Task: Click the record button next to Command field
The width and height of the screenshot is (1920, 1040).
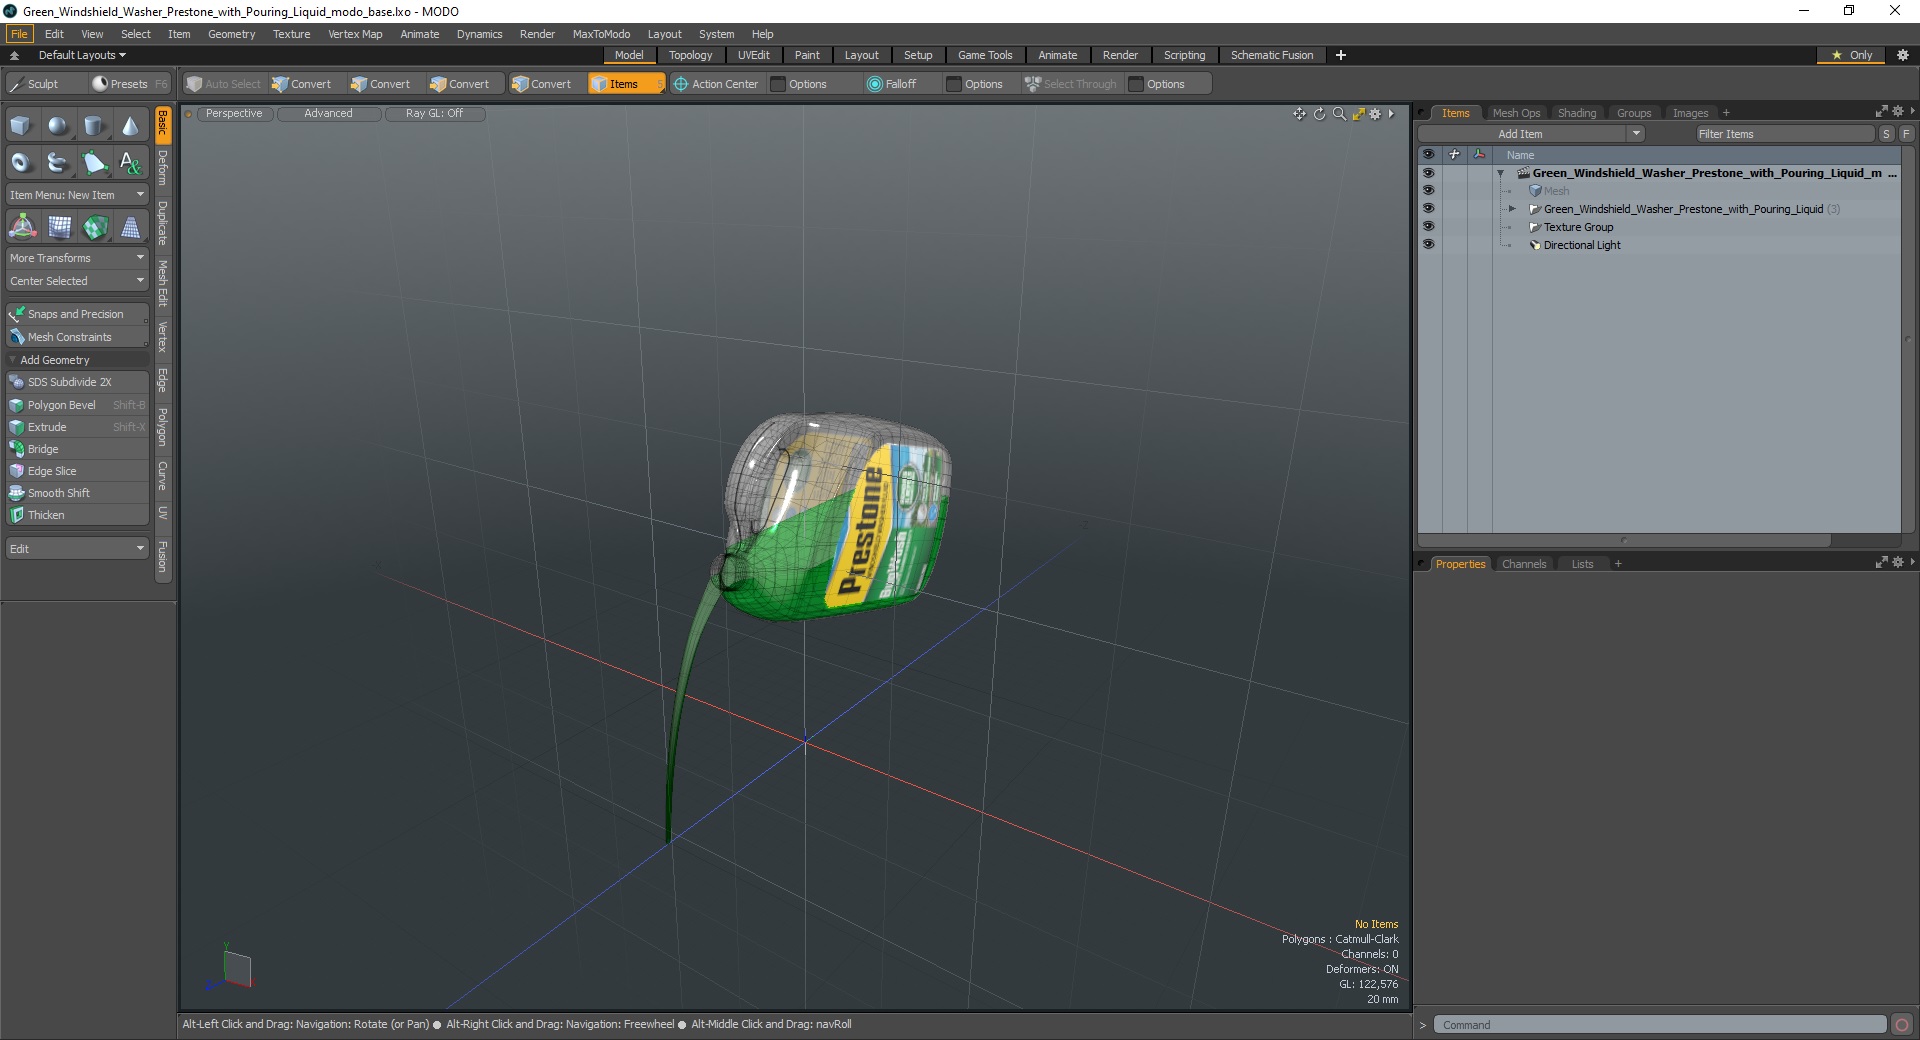Action: (x=1902, y=1025)
